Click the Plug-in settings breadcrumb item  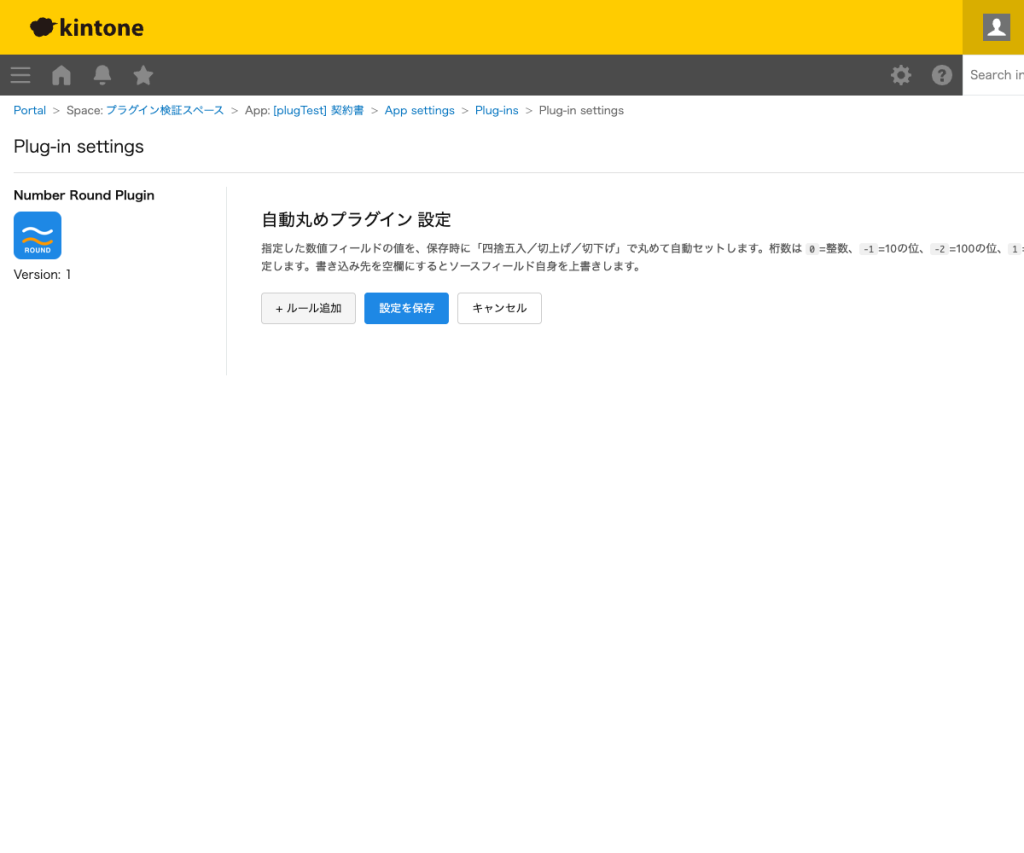click(580, 110)
